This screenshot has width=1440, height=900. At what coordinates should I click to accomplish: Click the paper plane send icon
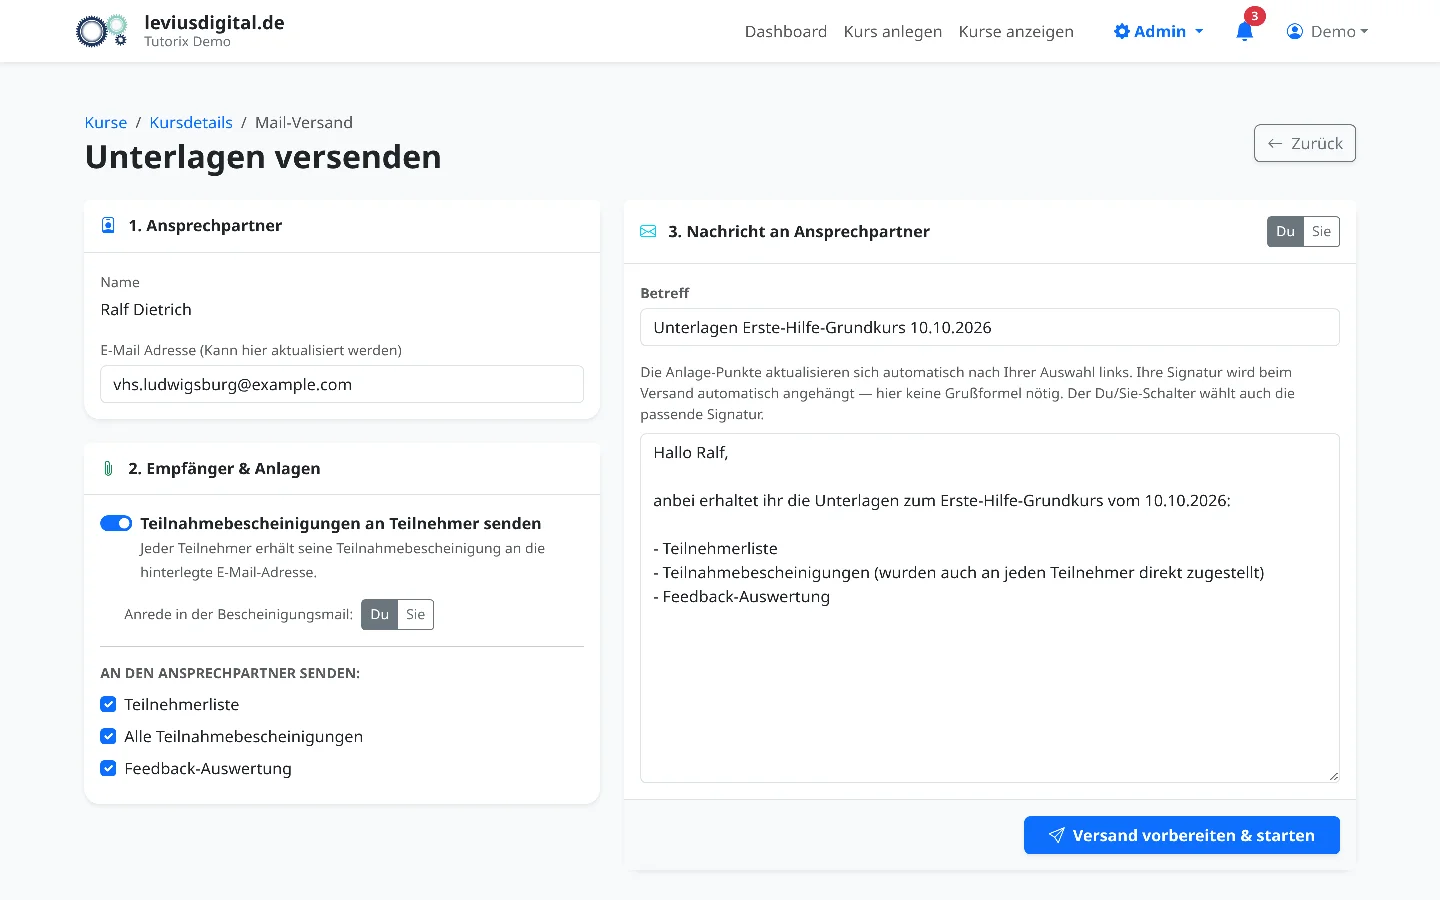tap(1056, 836)
